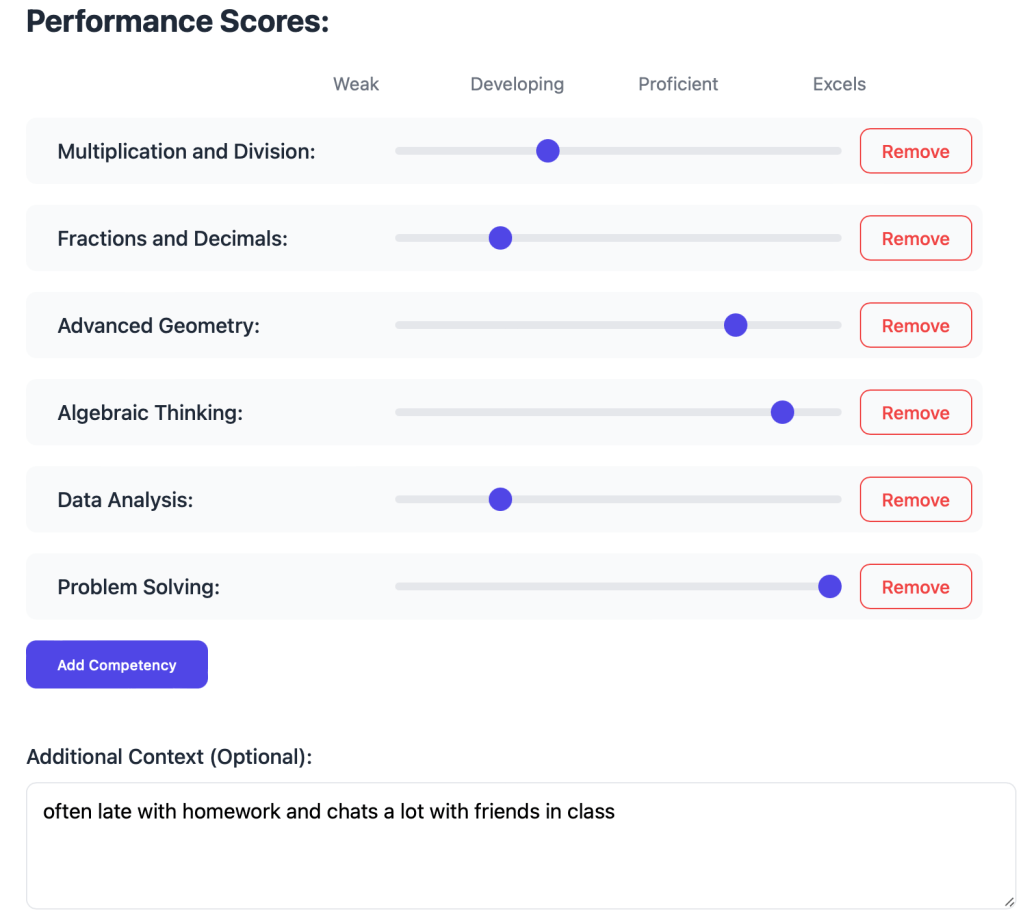This screenshot has width=1023, height=918.
Task: Select the Problem Solving slider knob
Action: click(829, 586)
